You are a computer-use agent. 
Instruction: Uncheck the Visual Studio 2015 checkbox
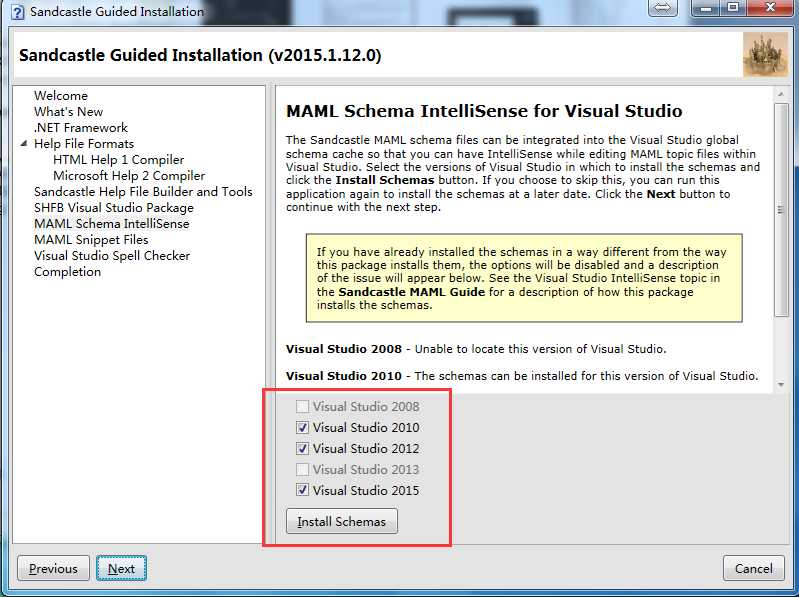point(302,490)
